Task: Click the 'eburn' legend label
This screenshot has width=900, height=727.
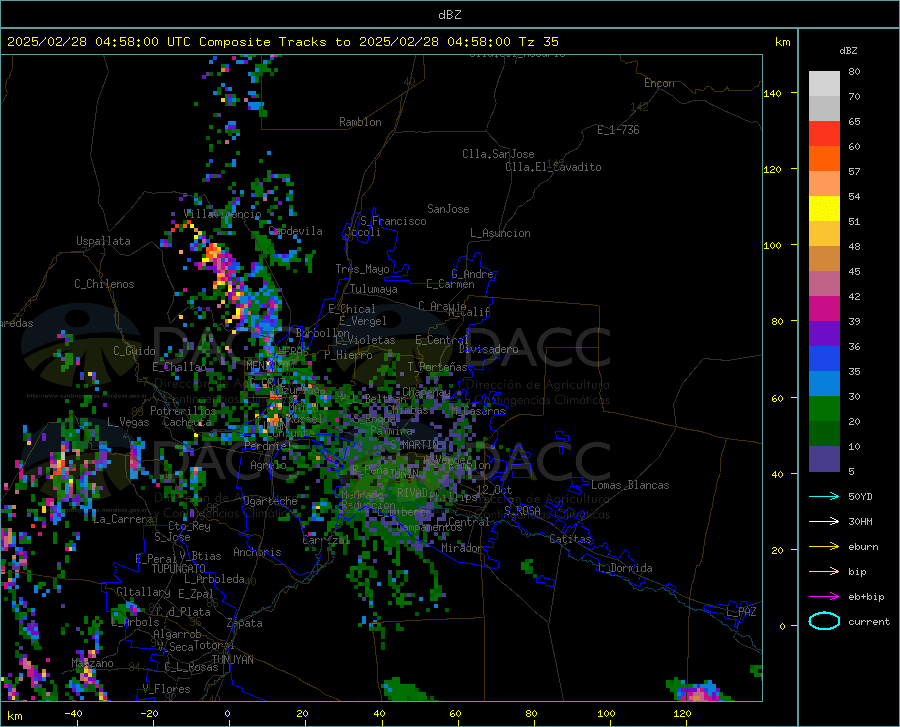Action: click(x=863, y=547)
